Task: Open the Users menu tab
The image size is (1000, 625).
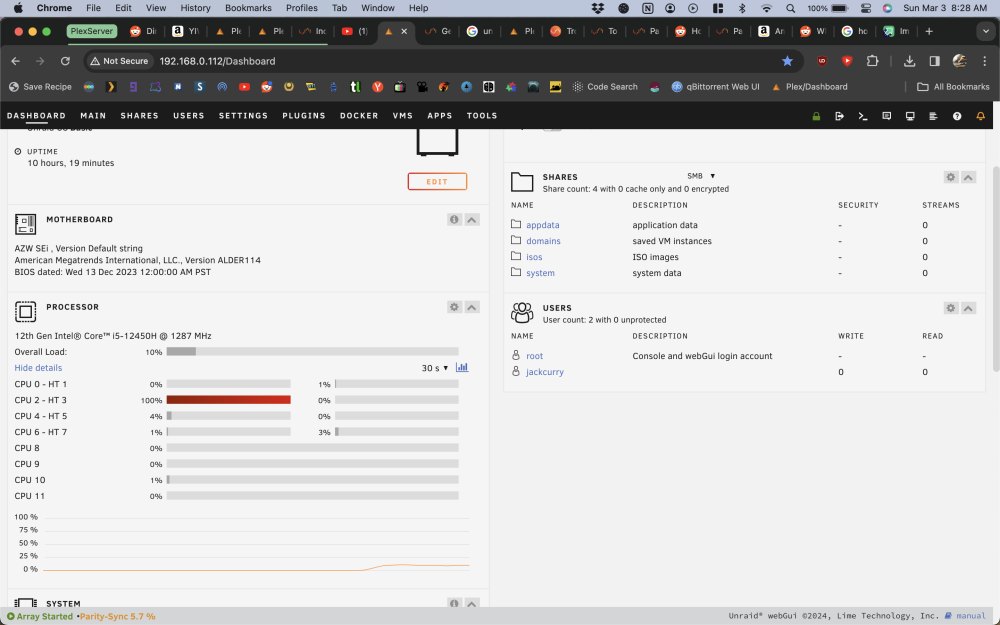Action: (x=189, y=115)
